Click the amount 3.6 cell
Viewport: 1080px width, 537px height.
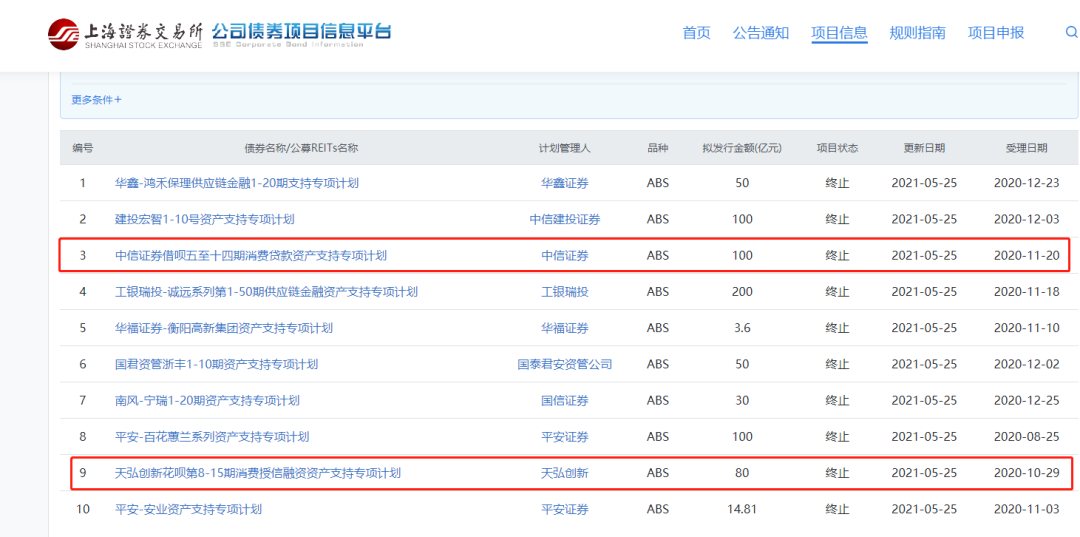tap(742, 328)
